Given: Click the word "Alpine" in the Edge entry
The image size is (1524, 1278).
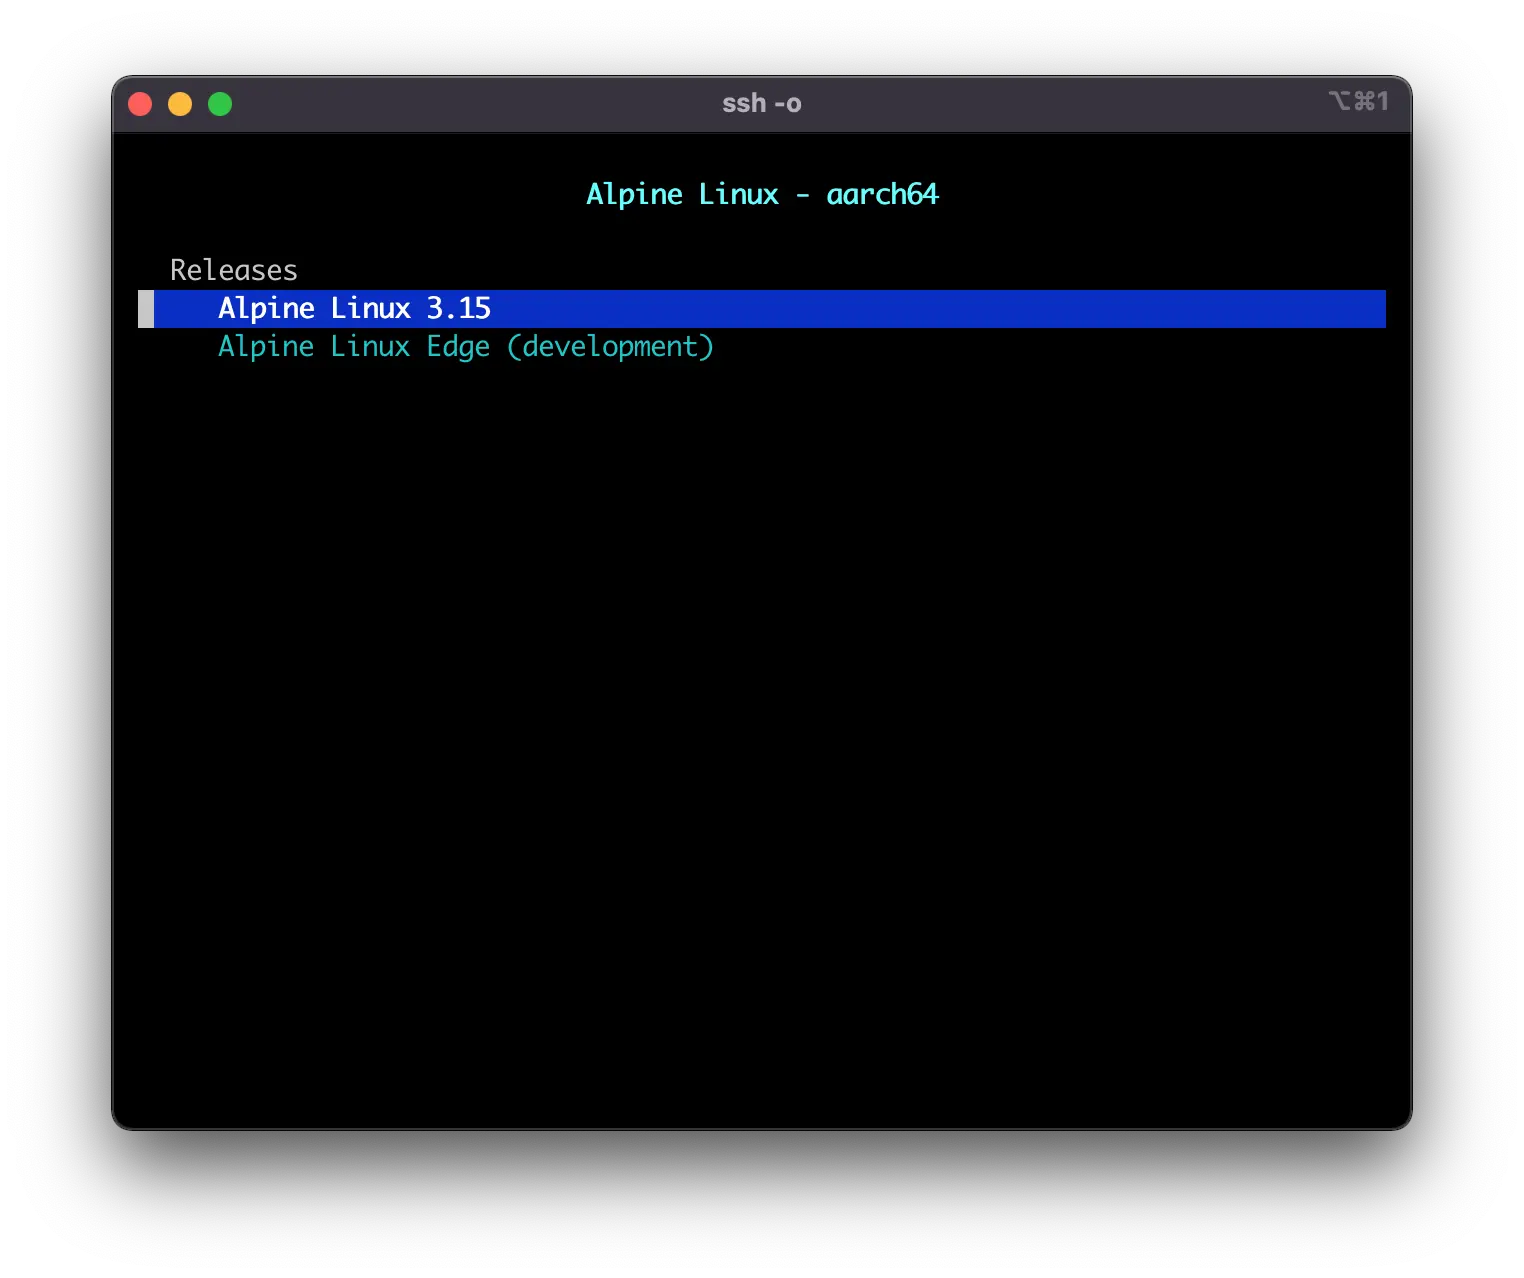Looking at the screenshot, I should [x=266, y=347].
